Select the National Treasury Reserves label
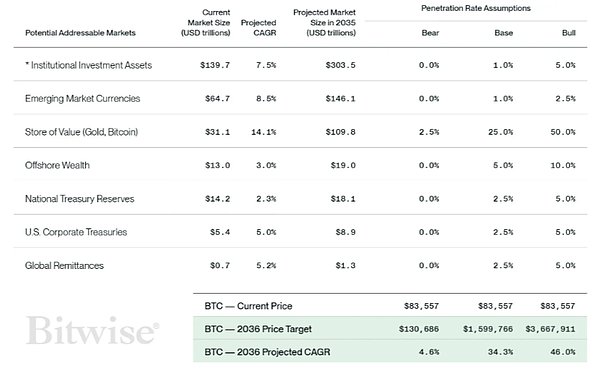 (80, 199)
